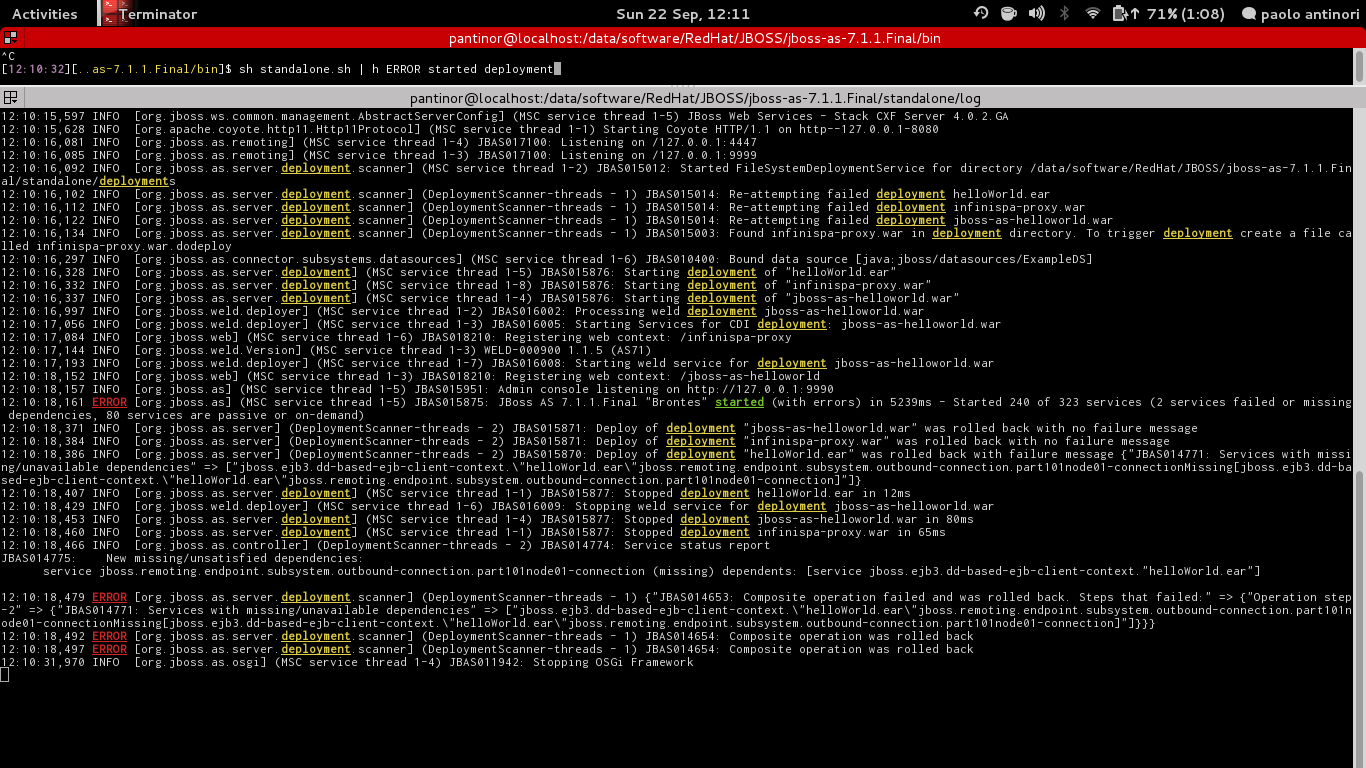Click 'Stopped deployment helloWorld.ear in 12ms' text

click(767, 493)
